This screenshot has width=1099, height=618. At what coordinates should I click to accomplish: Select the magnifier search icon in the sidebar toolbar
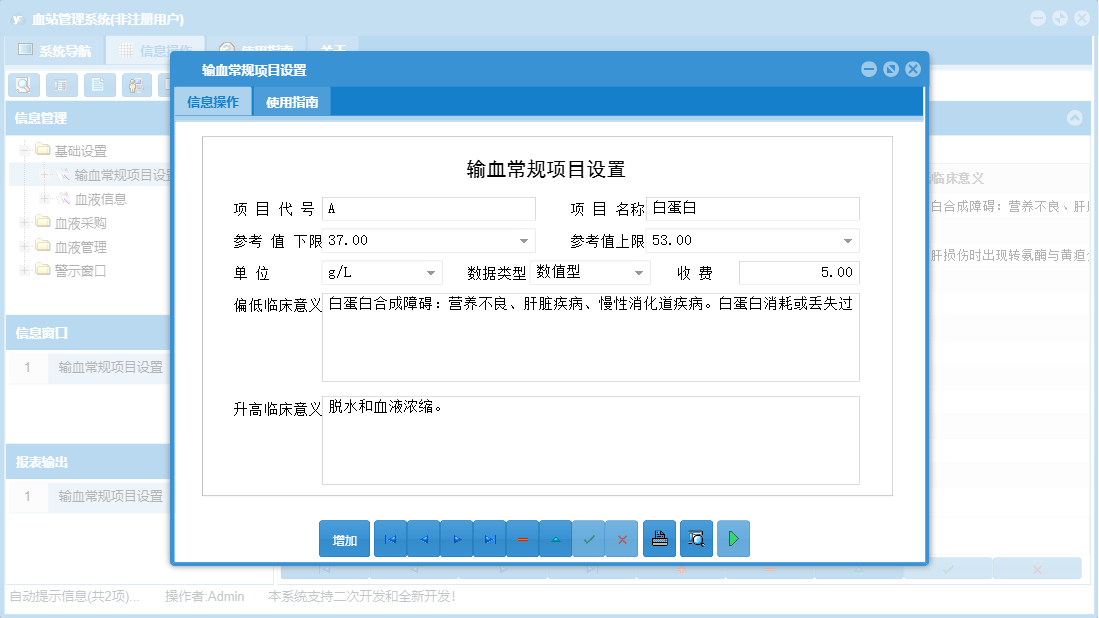[x=22, y=85]
